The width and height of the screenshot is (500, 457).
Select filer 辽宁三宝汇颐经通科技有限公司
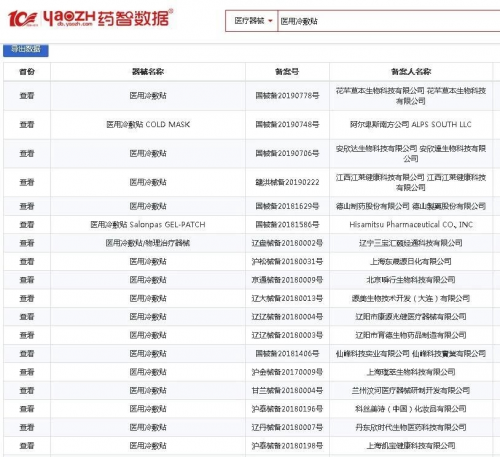[411, 243]
